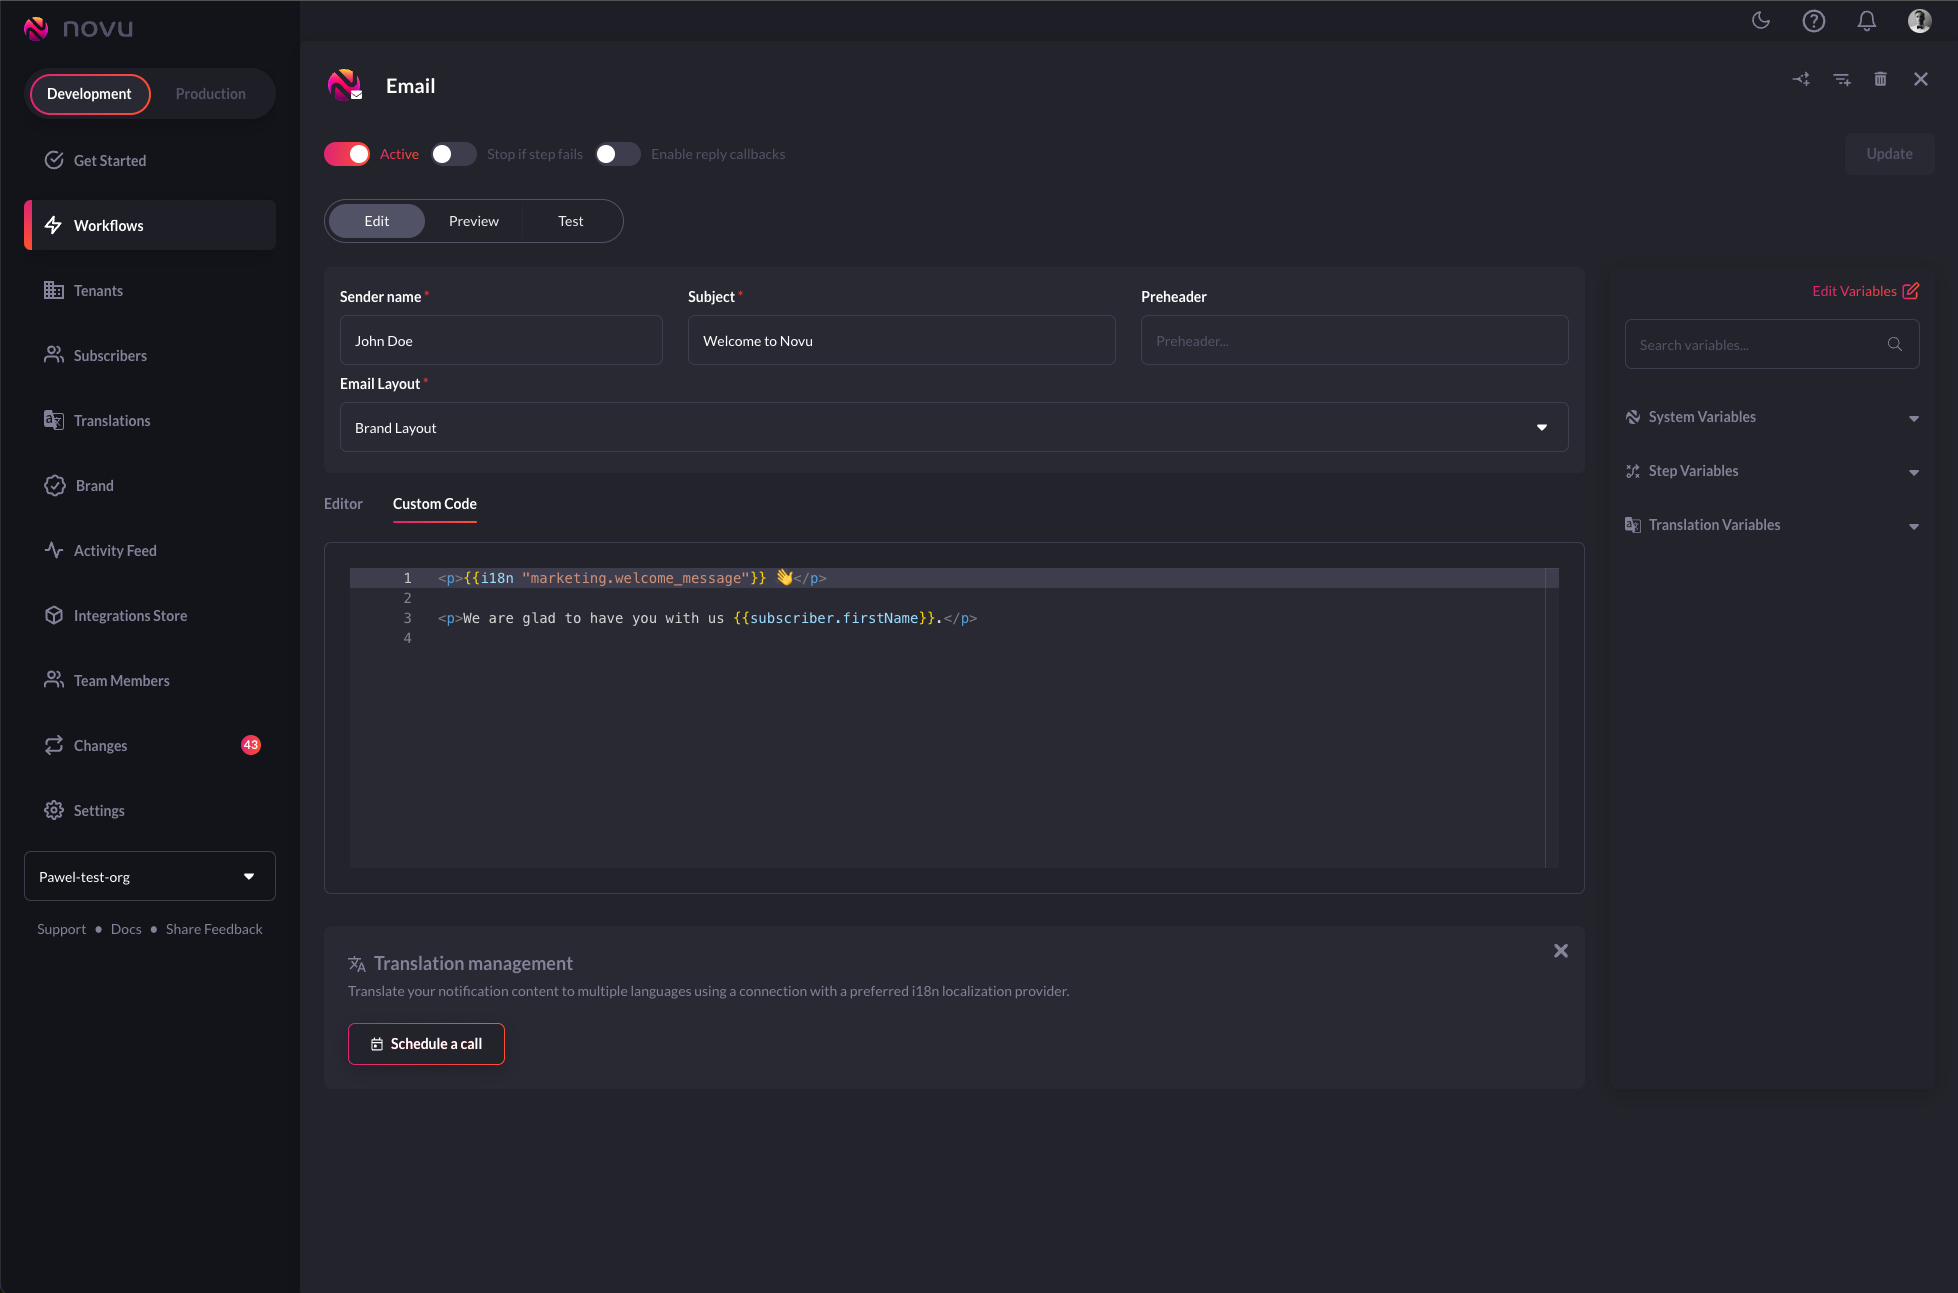Enable reply callbacks toggle
1958x1293 pixels.
[x=617, y=154]
